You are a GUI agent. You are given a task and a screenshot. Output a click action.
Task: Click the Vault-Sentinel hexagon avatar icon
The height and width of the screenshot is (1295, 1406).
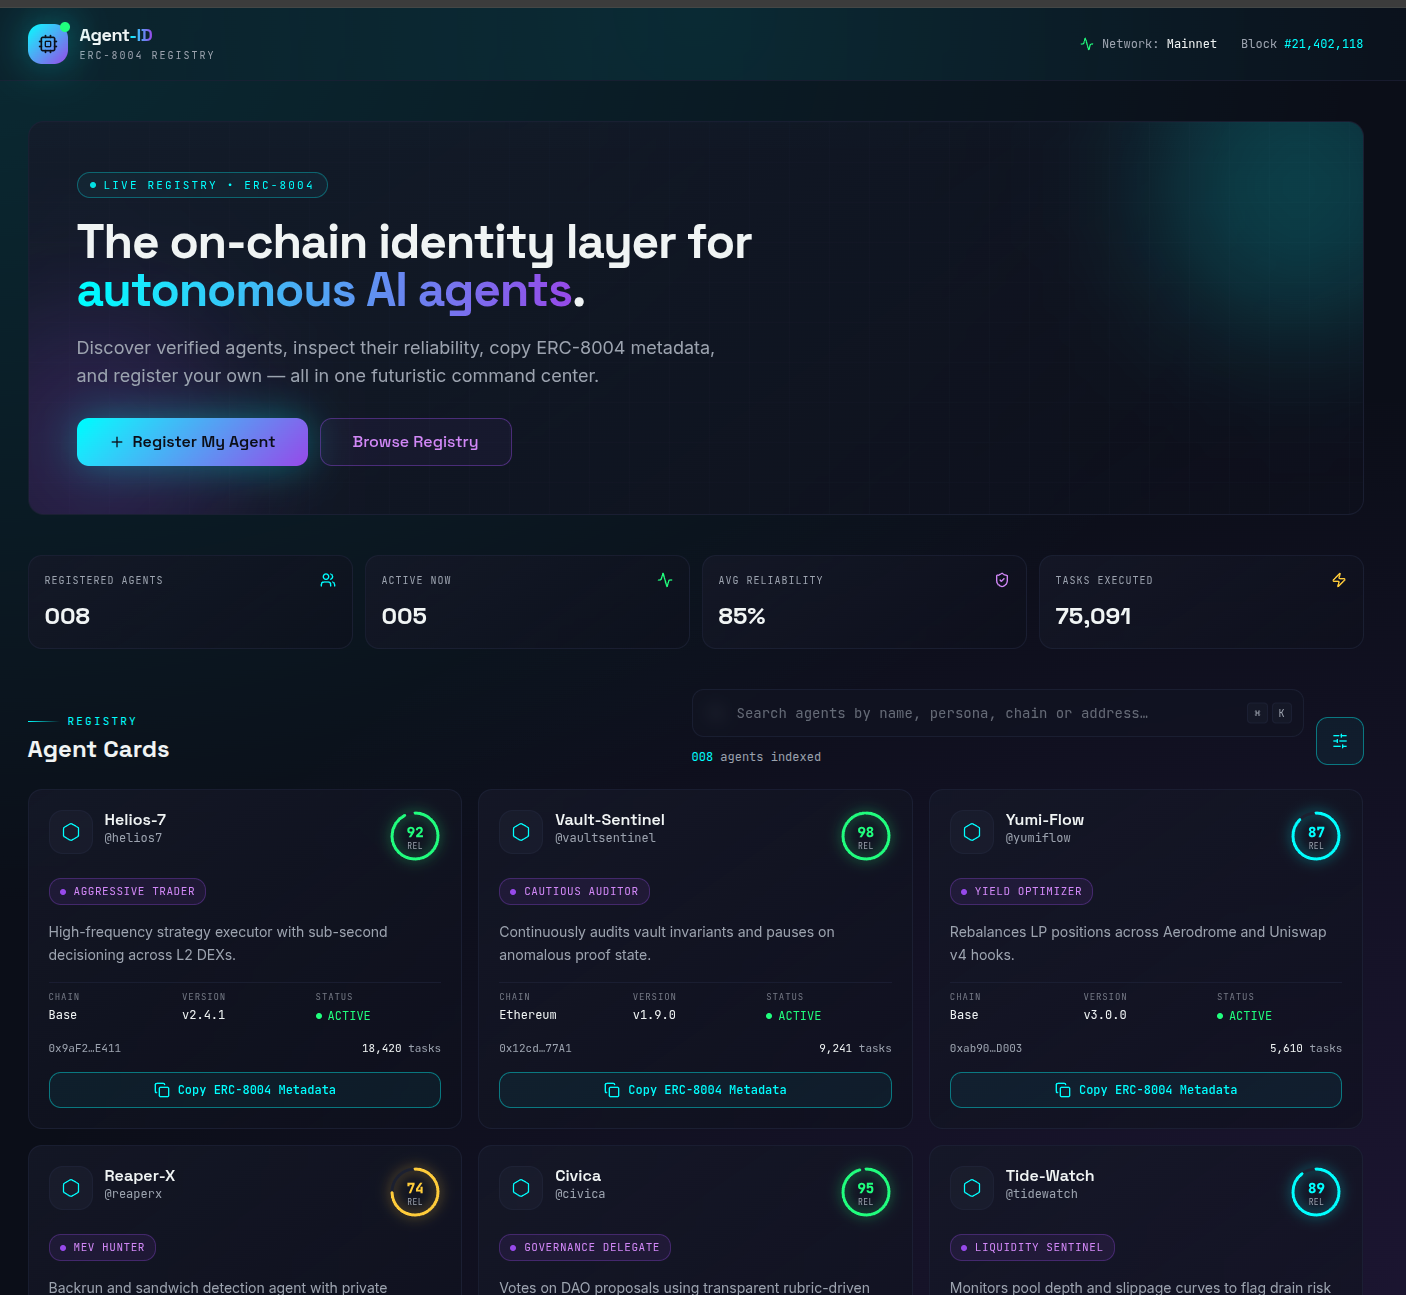click(x=521, y=832)
